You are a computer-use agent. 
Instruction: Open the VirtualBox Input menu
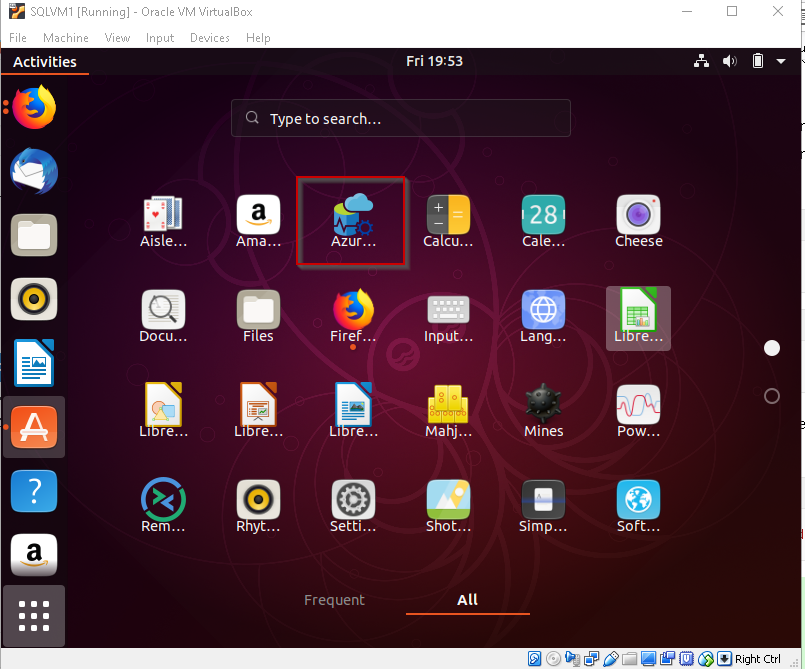160,37
